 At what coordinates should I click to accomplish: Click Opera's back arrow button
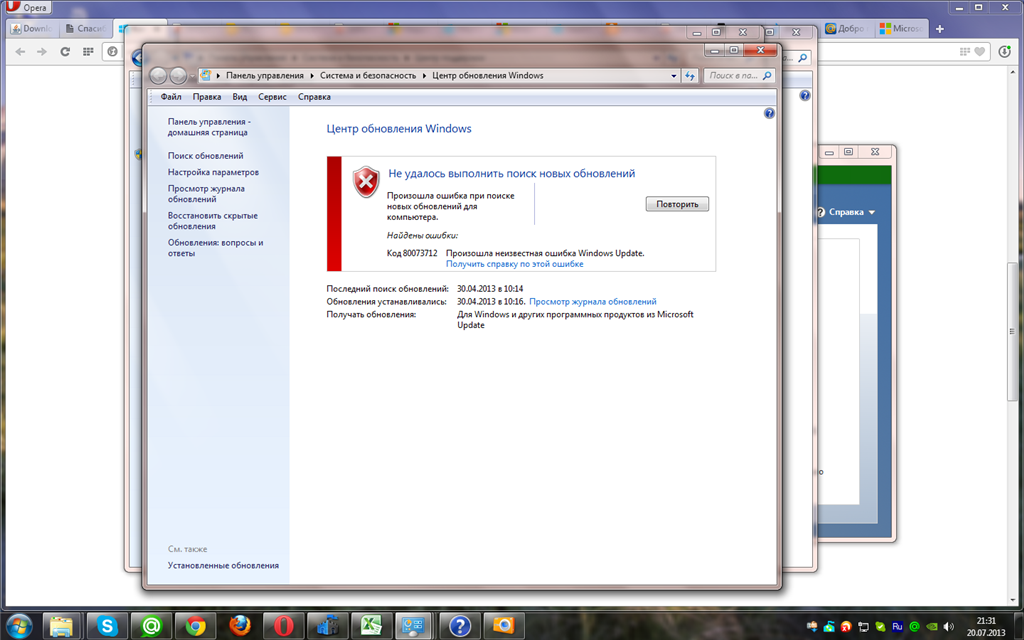coord(20,52)
